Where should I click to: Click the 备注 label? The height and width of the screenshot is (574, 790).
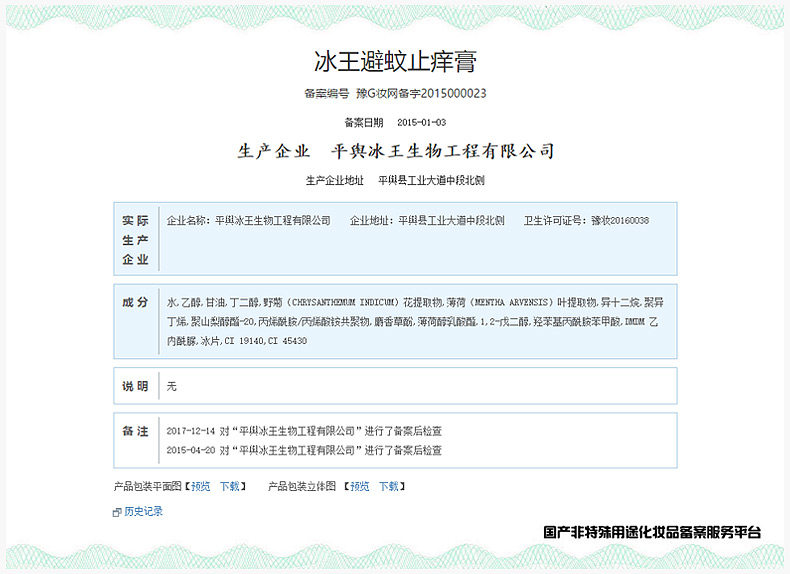136,431
